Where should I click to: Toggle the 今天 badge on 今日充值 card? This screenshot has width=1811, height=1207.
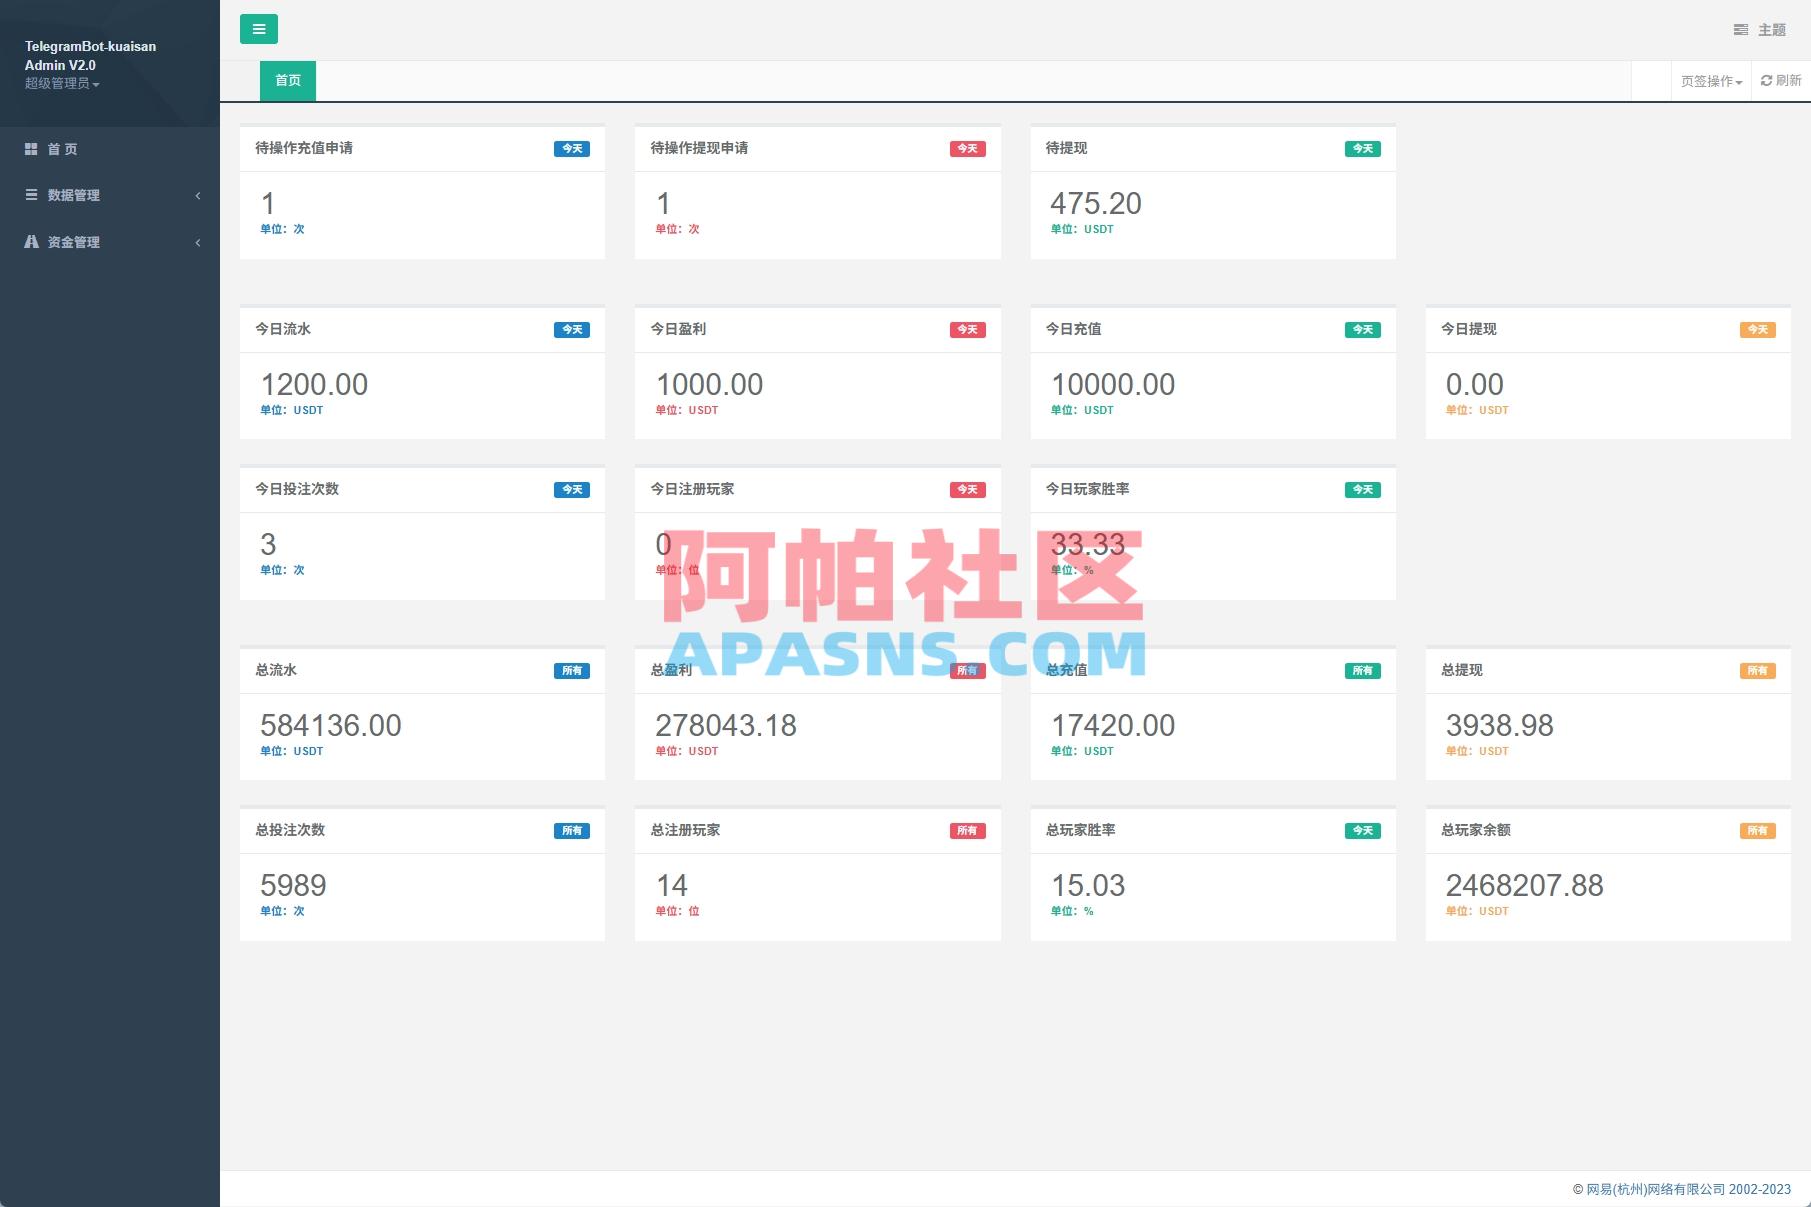1362,329
